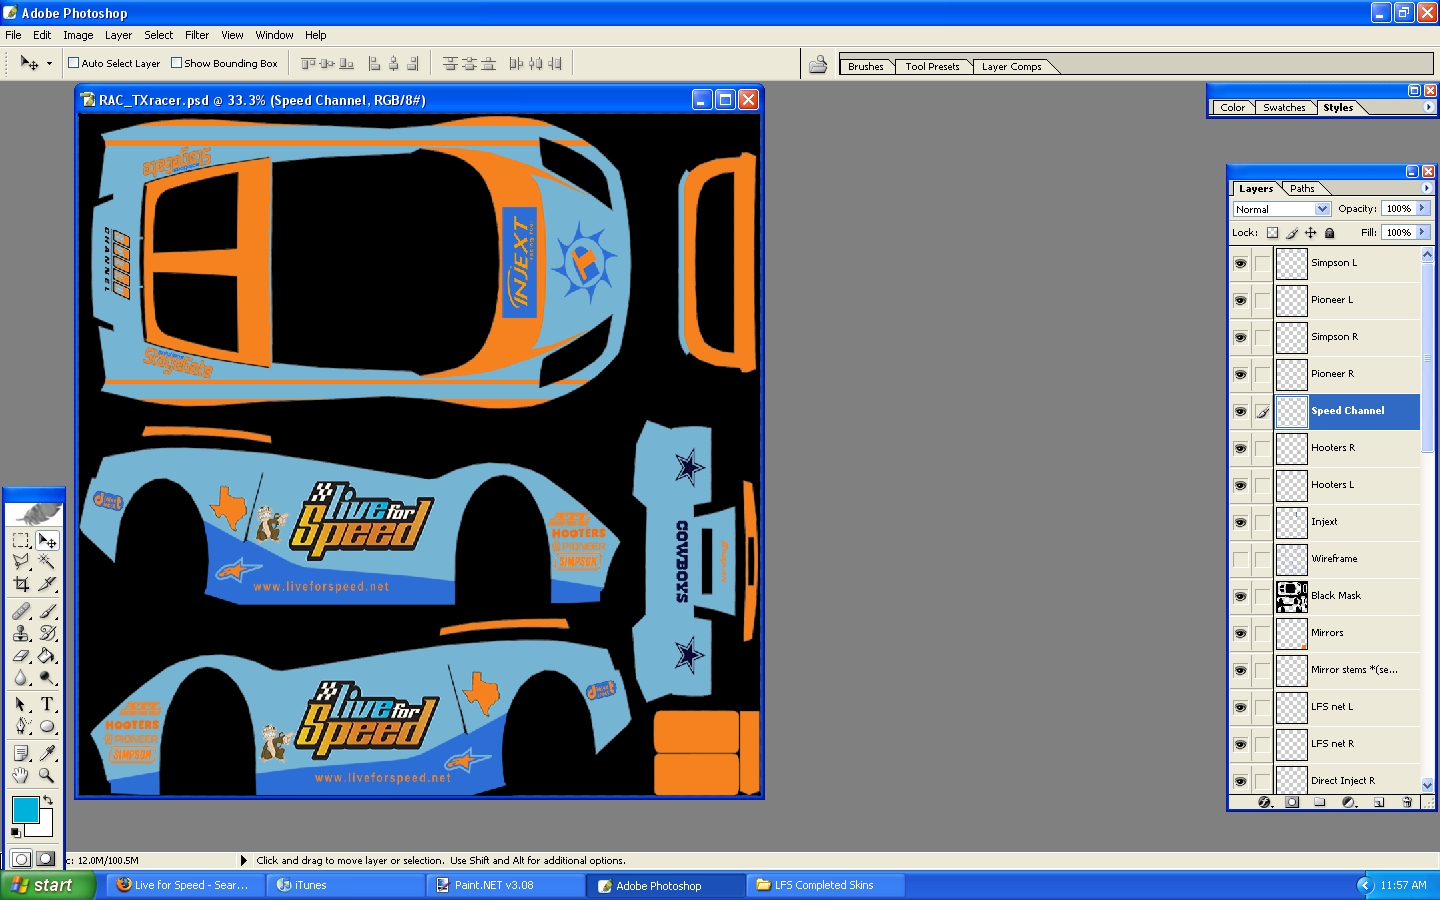Open the Opacity slider arrow

tap(1422, 208)
